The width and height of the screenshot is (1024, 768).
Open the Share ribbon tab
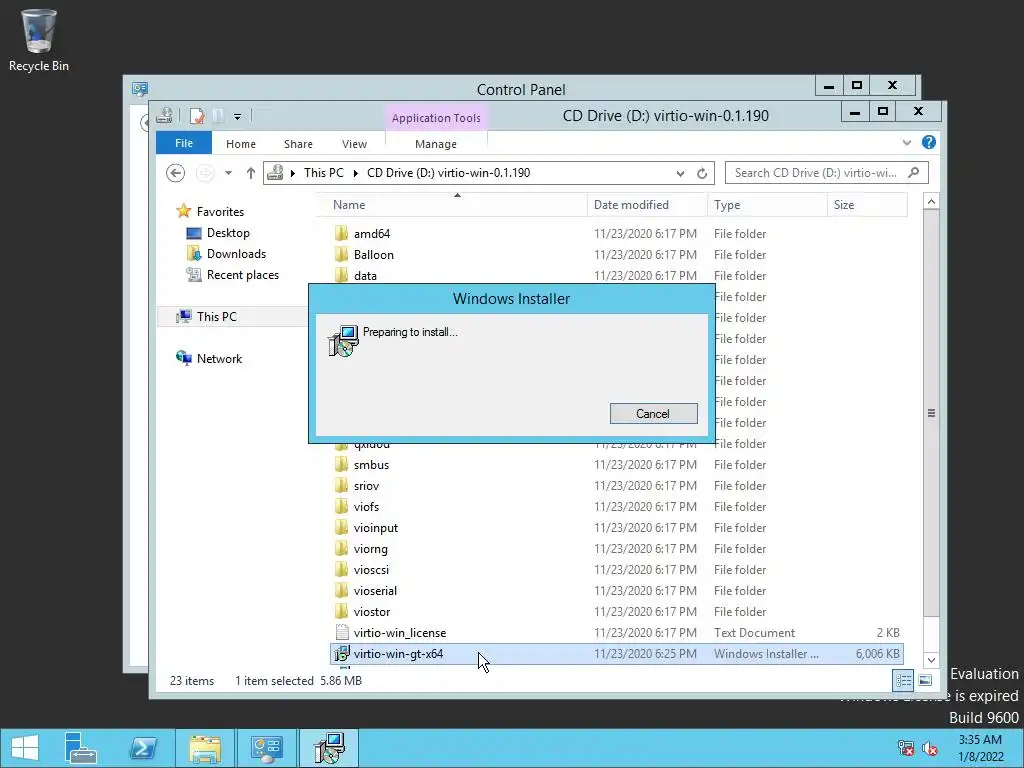coord(298,144)
